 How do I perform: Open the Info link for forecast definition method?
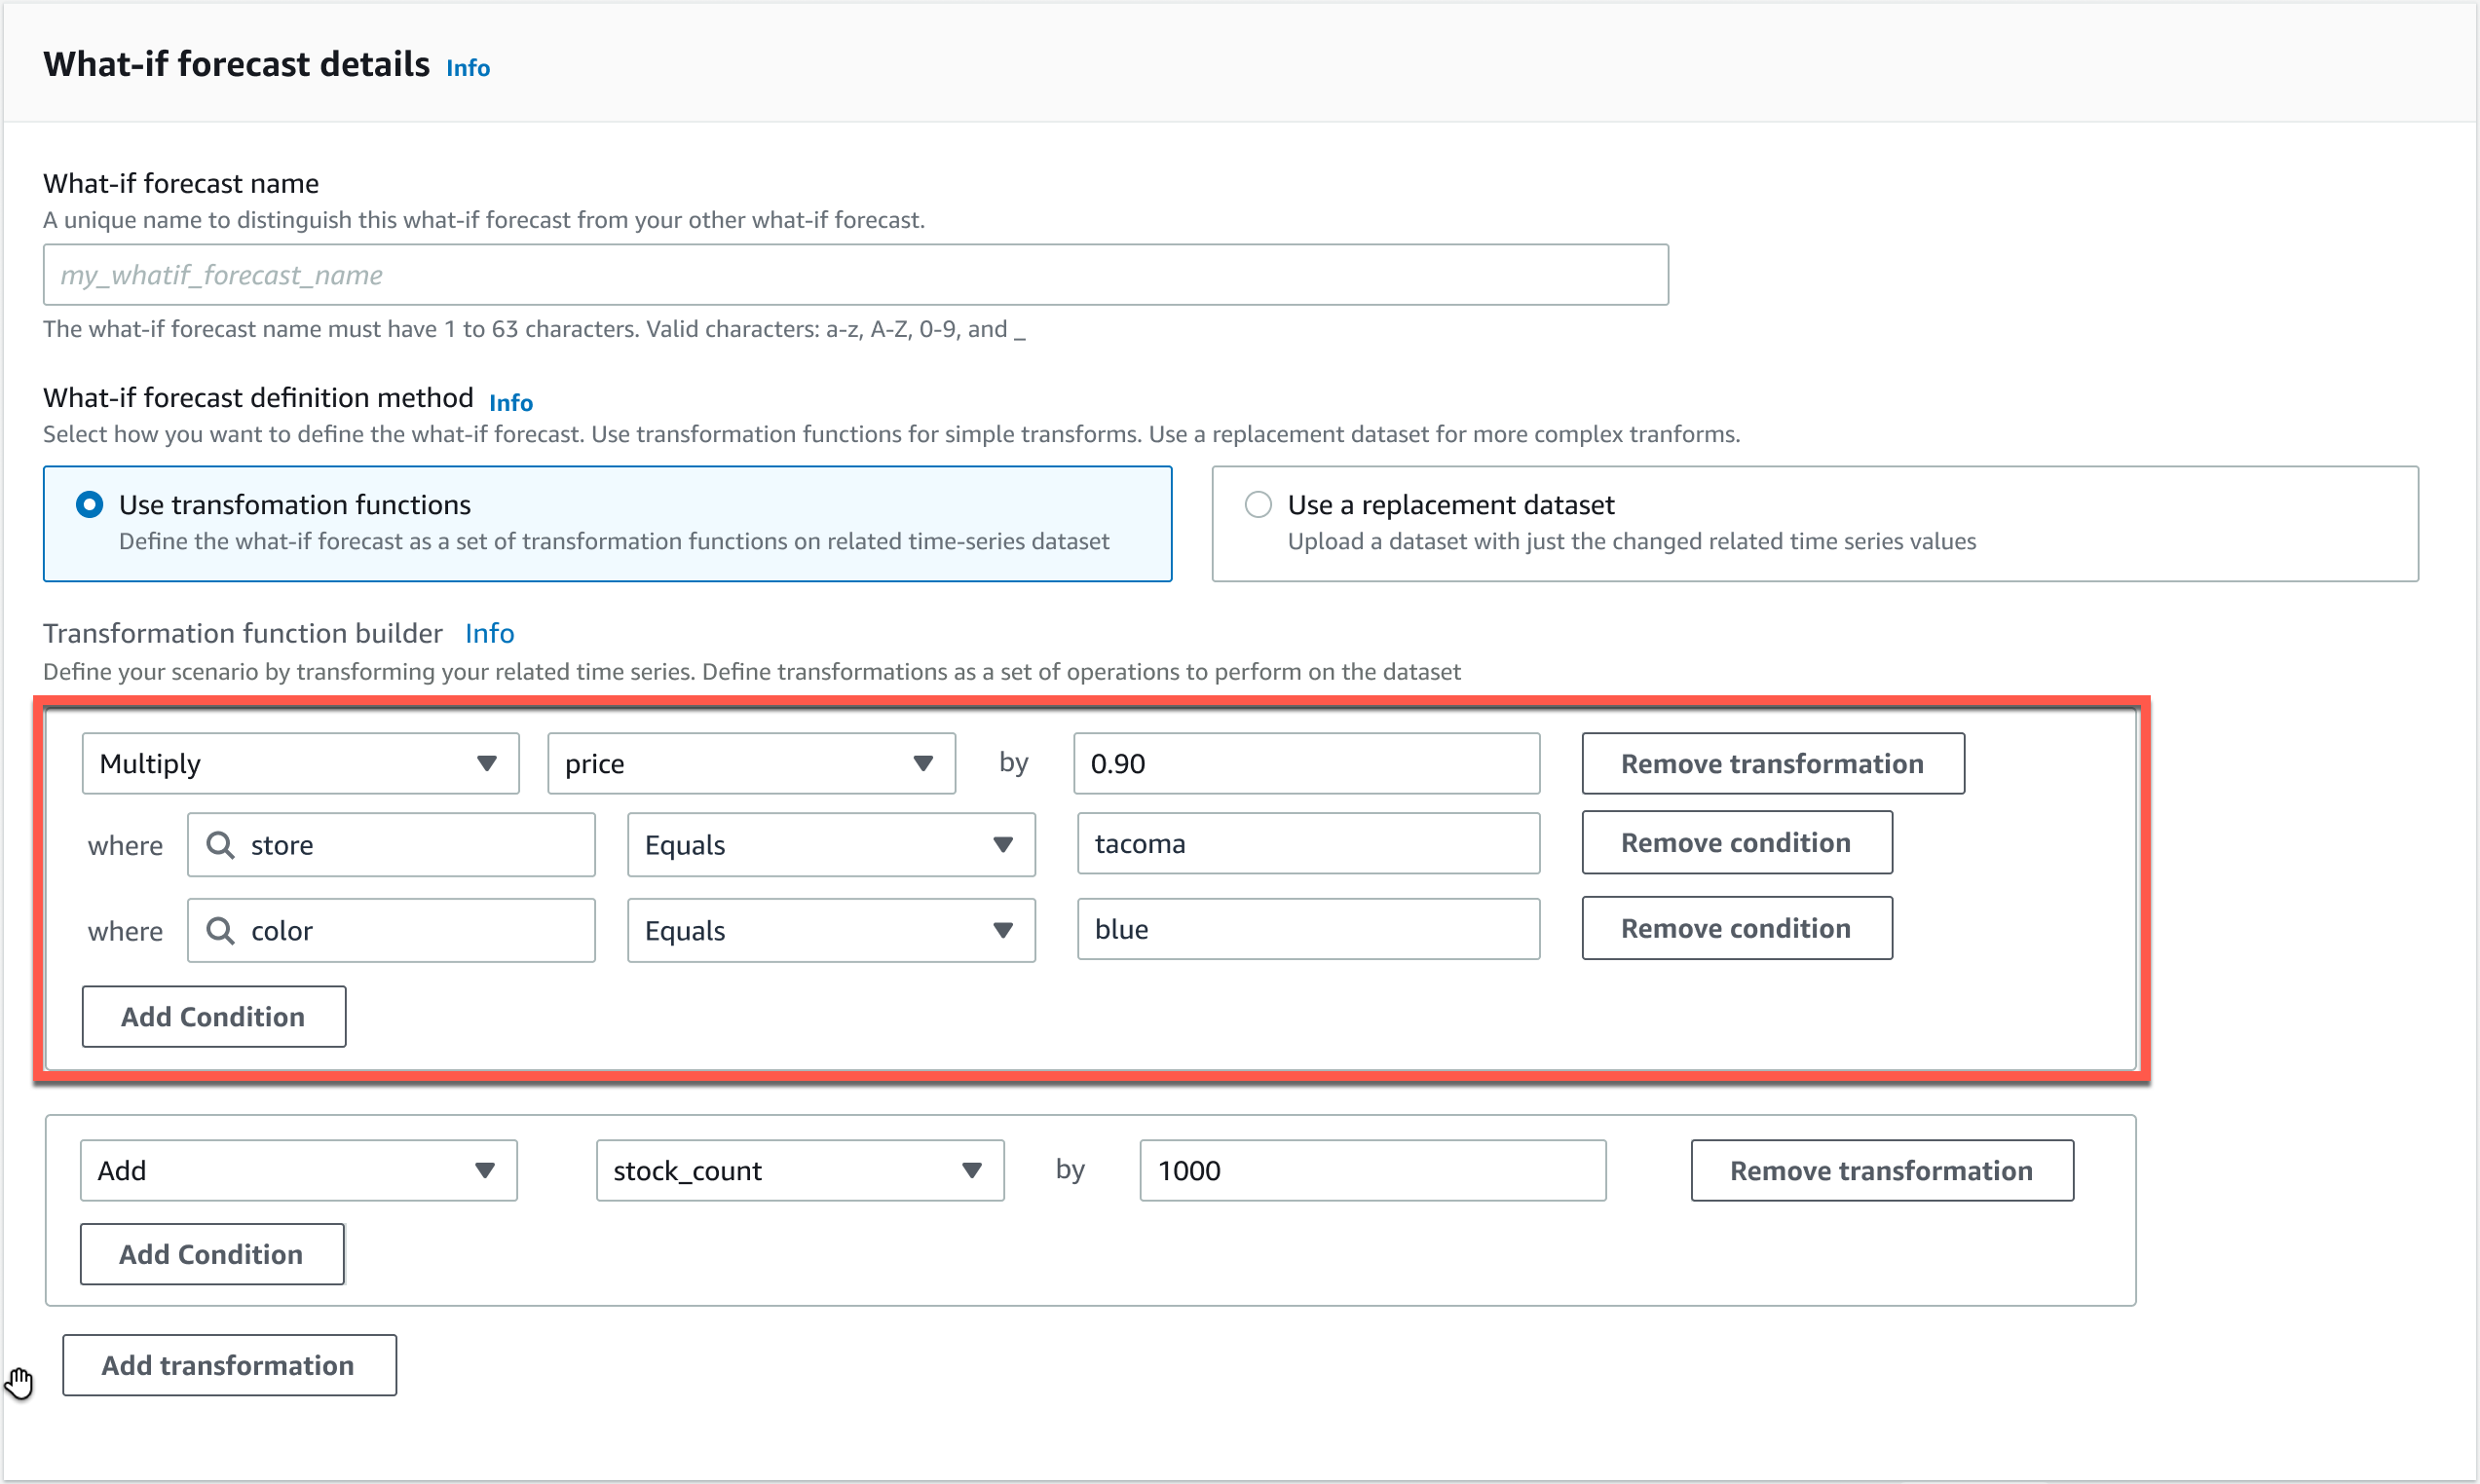[x=510, y=402]
